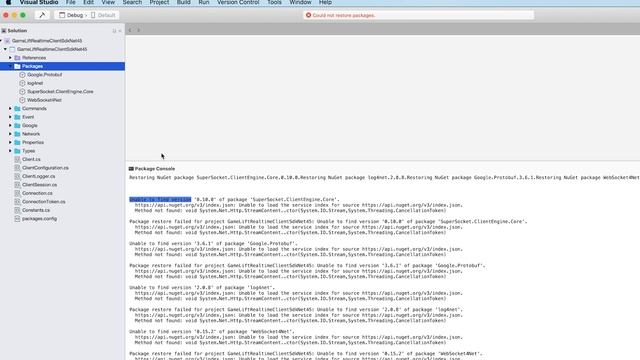
Task: Click the Package Console pad icon
Action: pyautogui.click(x=131, y=169)
